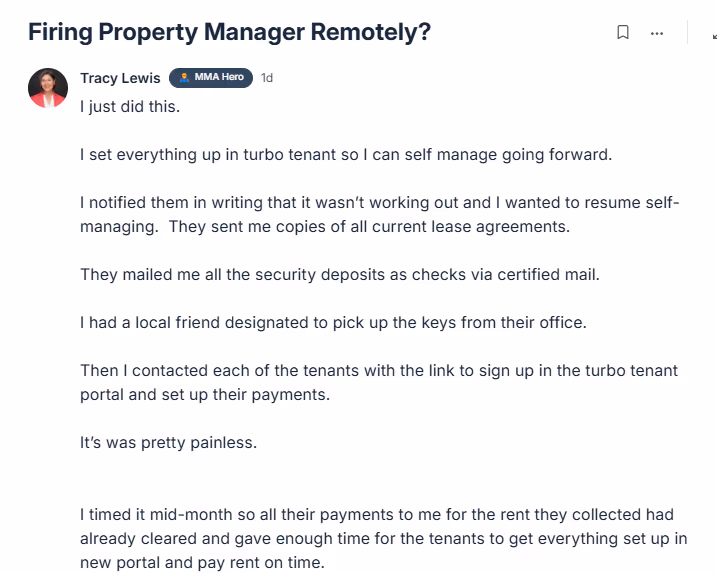Click the paragraph starting 'I timed it mid-month'

[x=384, y=539]
